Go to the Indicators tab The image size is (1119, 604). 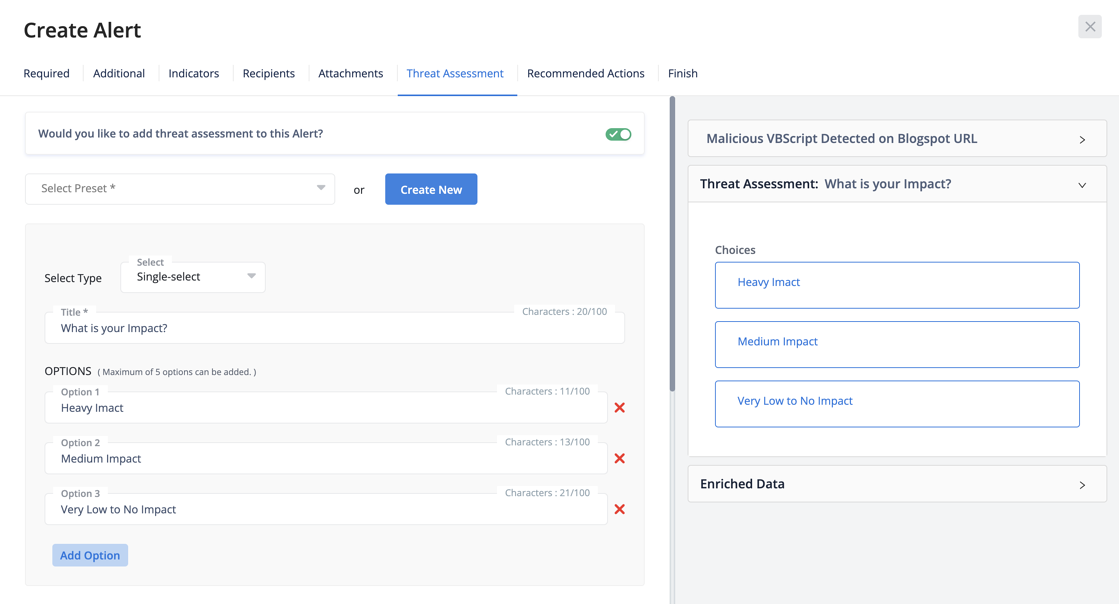(x=193, y=74)
